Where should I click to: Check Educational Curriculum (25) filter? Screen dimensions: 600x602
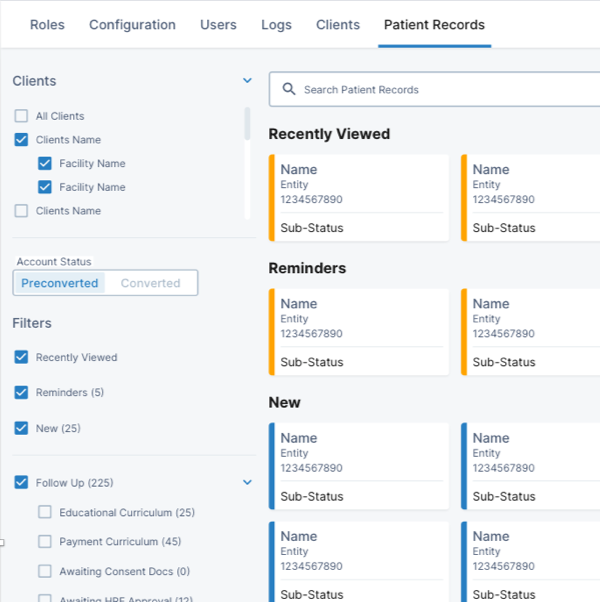pyautogui.click(x=45, y=512)
